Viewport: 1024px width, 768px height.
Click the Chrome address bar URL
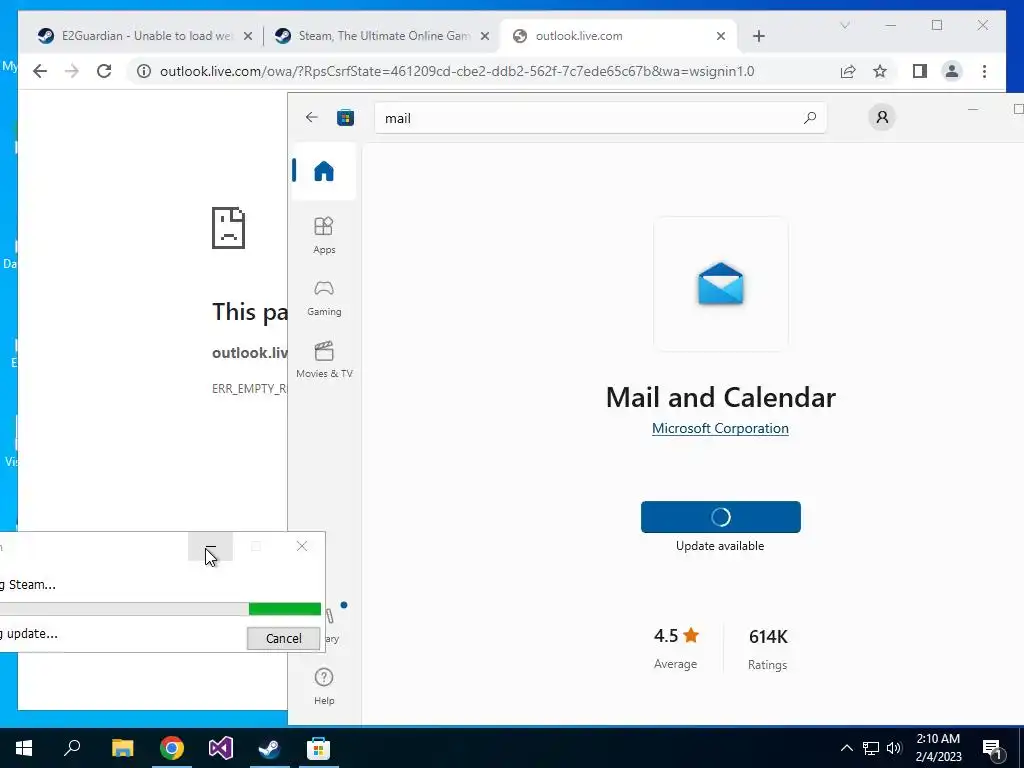click(x=457, y=71)
